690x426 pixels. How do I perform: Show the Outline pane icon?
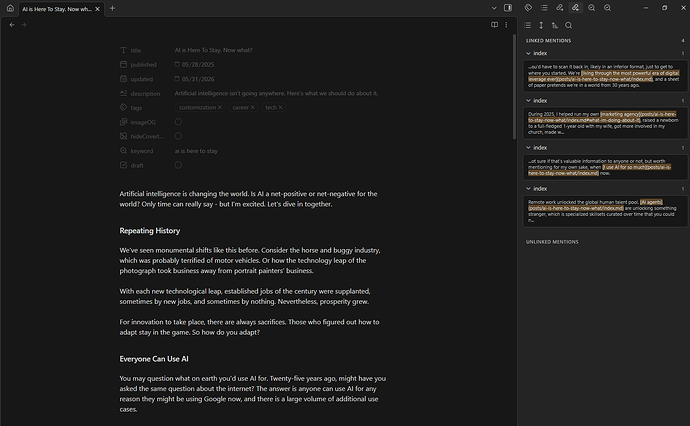[x=544, y=8]
